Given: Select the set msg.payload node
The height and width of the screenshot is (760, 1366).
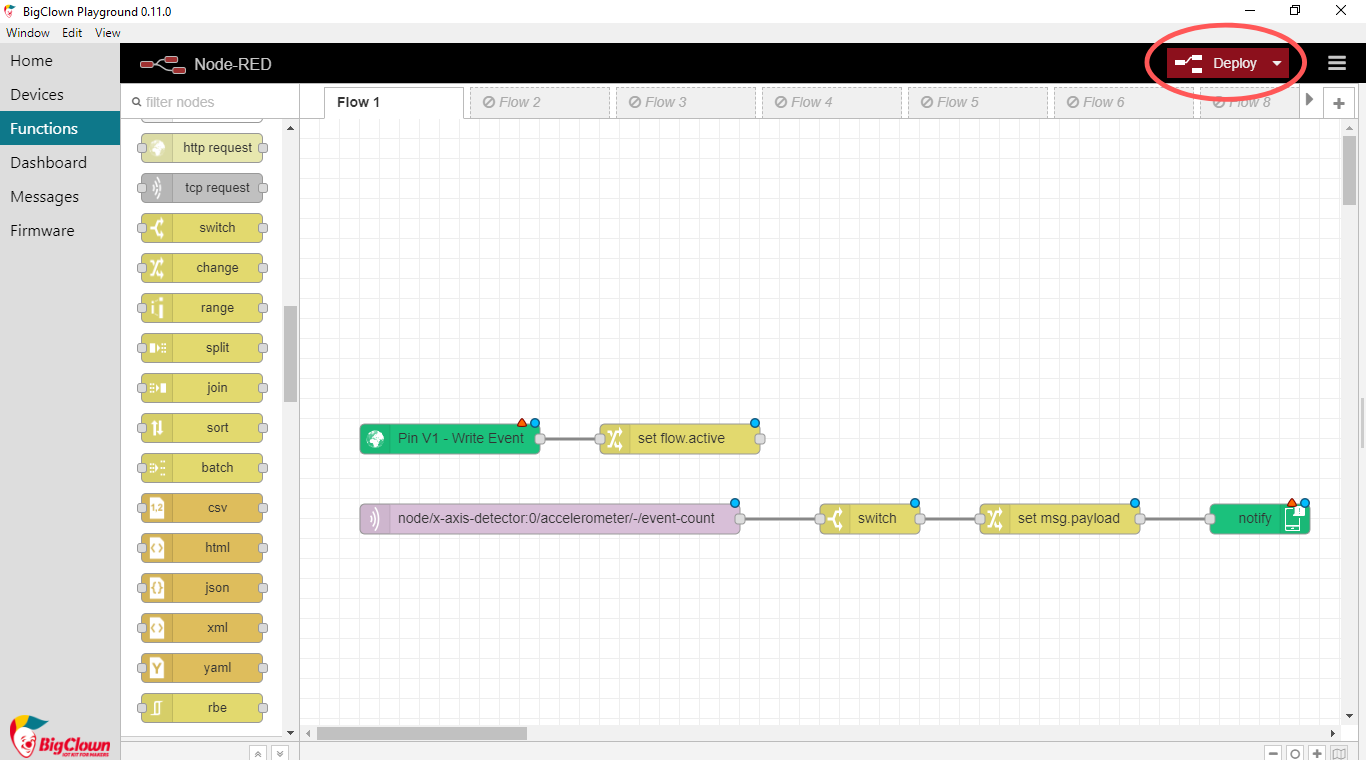Looking at the screenshot, I should coord(1060,519).
